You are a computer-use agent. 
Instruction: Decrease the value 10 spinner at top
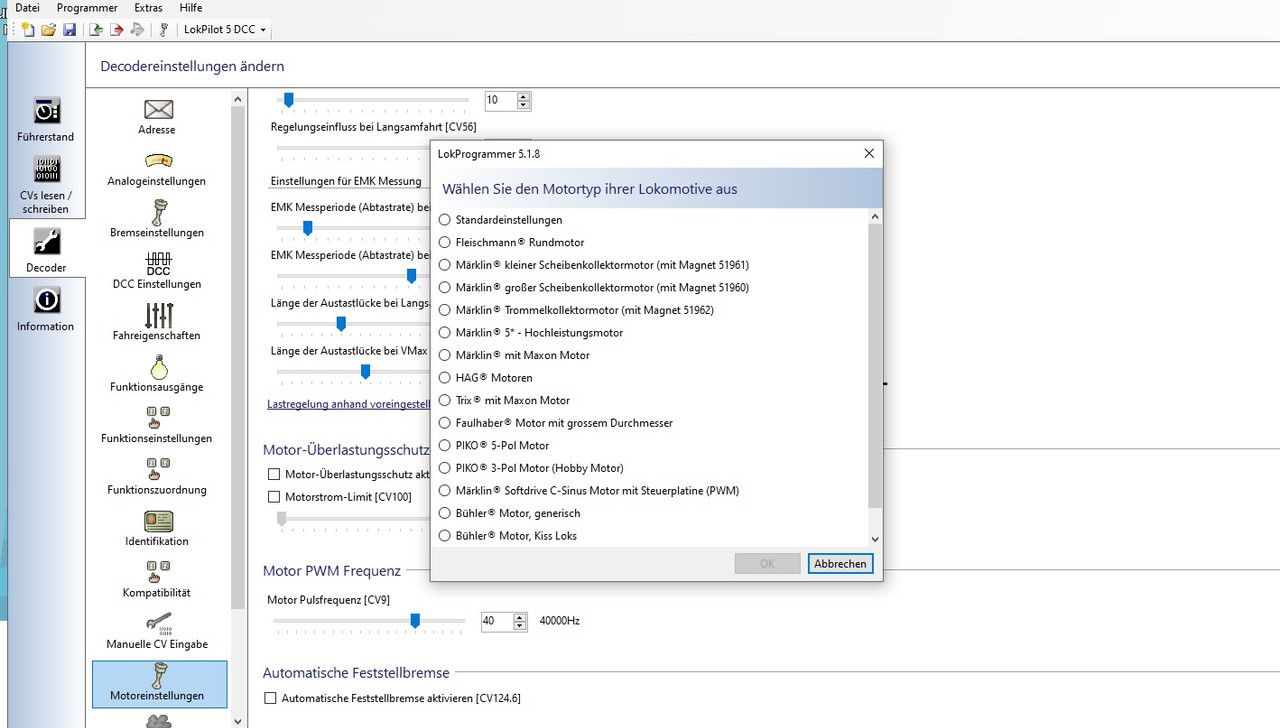(x=524, y=105)
